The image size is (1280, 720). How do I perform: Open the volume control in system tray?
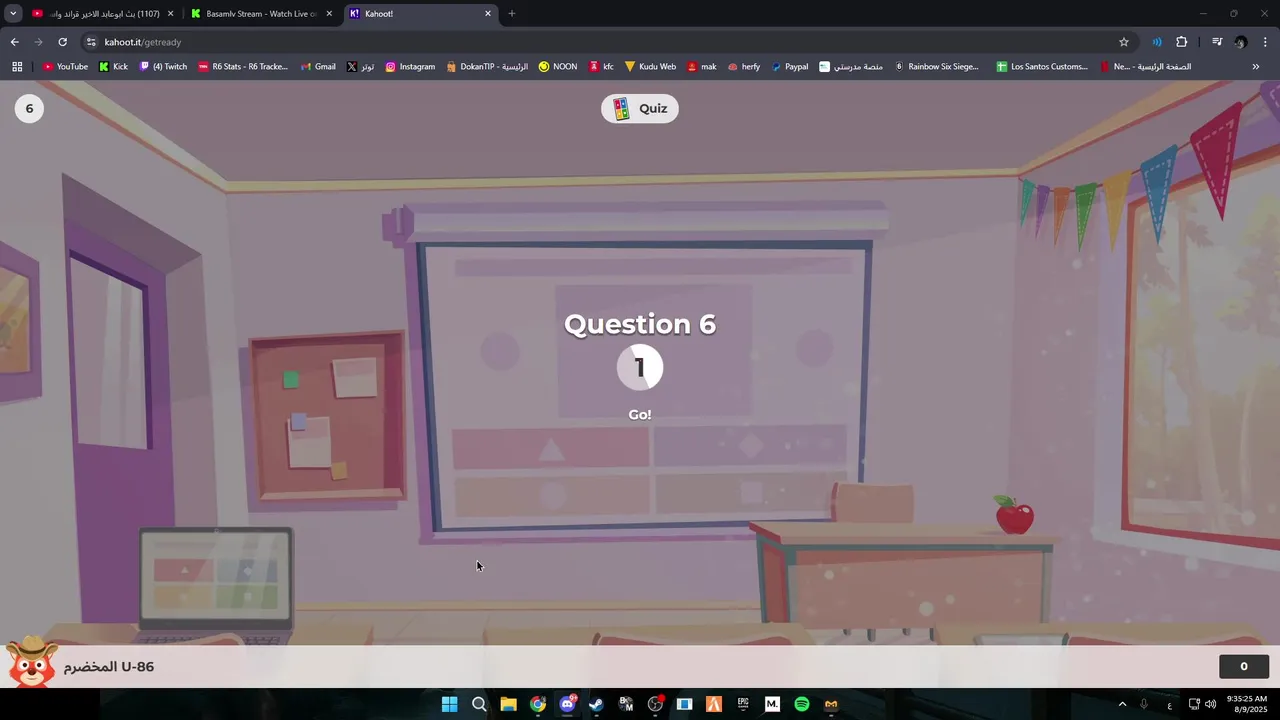[x=1211, y=704]
